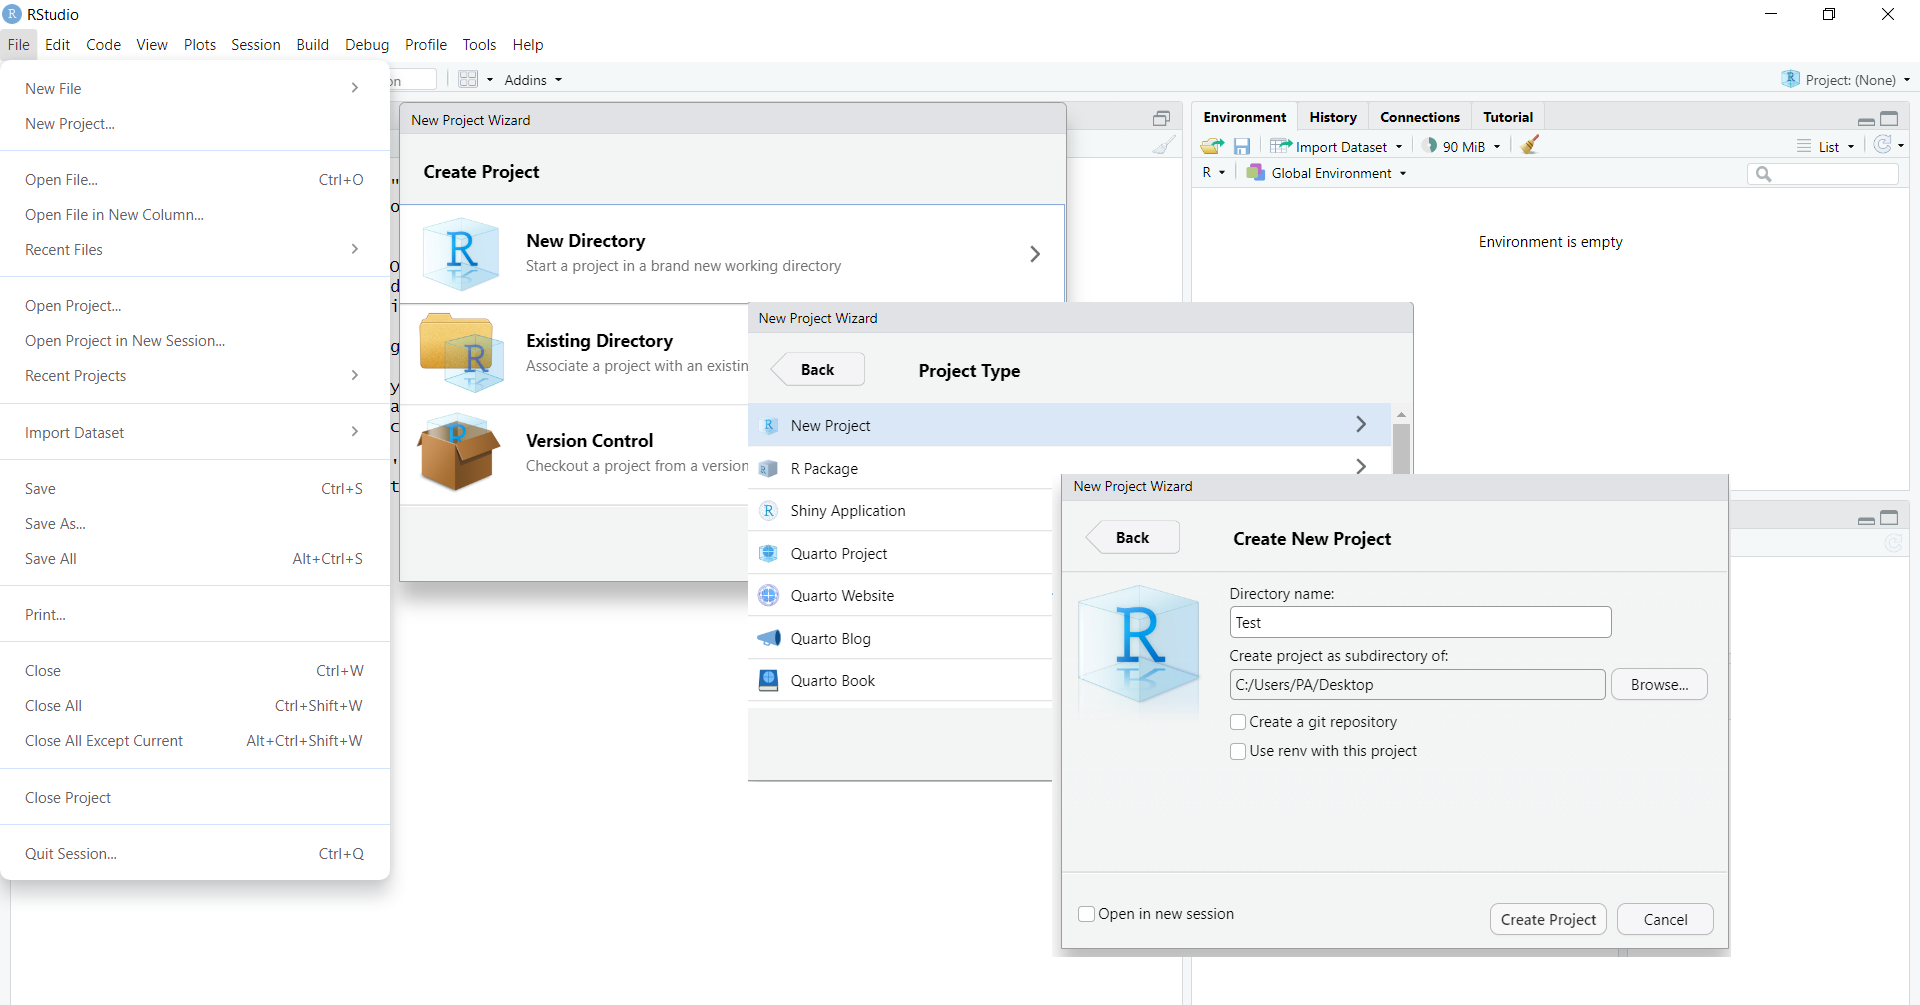Click the Existing Directory folder icon
Image resolution: width=1920 pixels, height=1005 pixels.
[461, 352]
